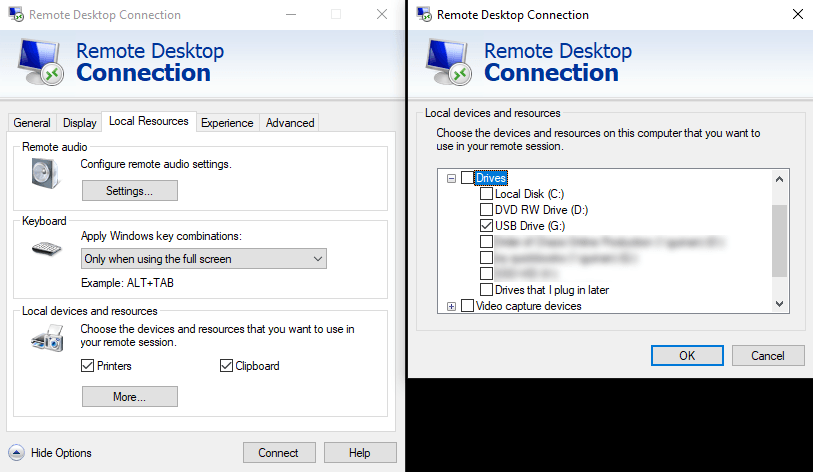Enable Drives that I plug in later

486,289
